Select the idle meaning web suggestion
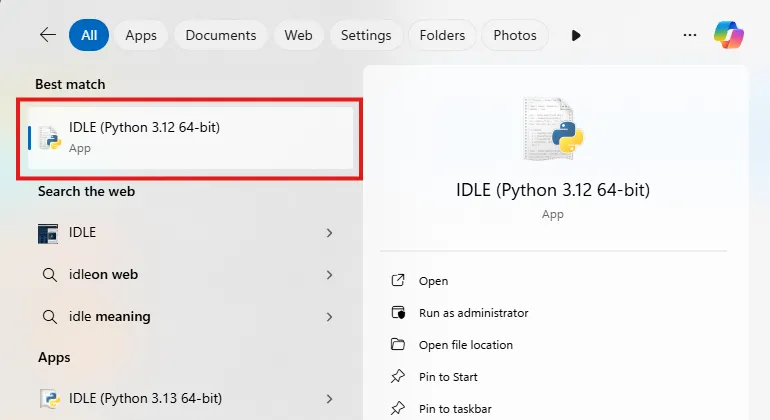The width and height of the screenshot is (770, 420). 110,317
